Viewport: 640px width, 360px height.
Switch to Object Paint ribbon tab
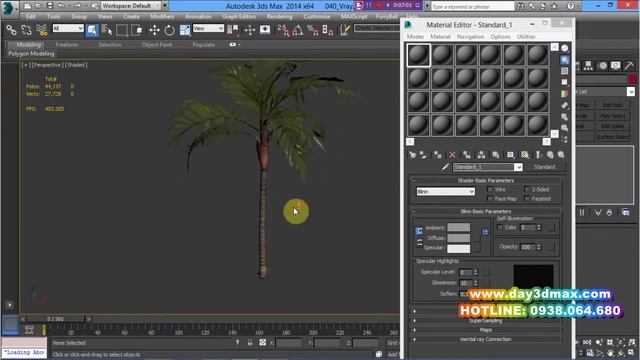pos(157,44)
